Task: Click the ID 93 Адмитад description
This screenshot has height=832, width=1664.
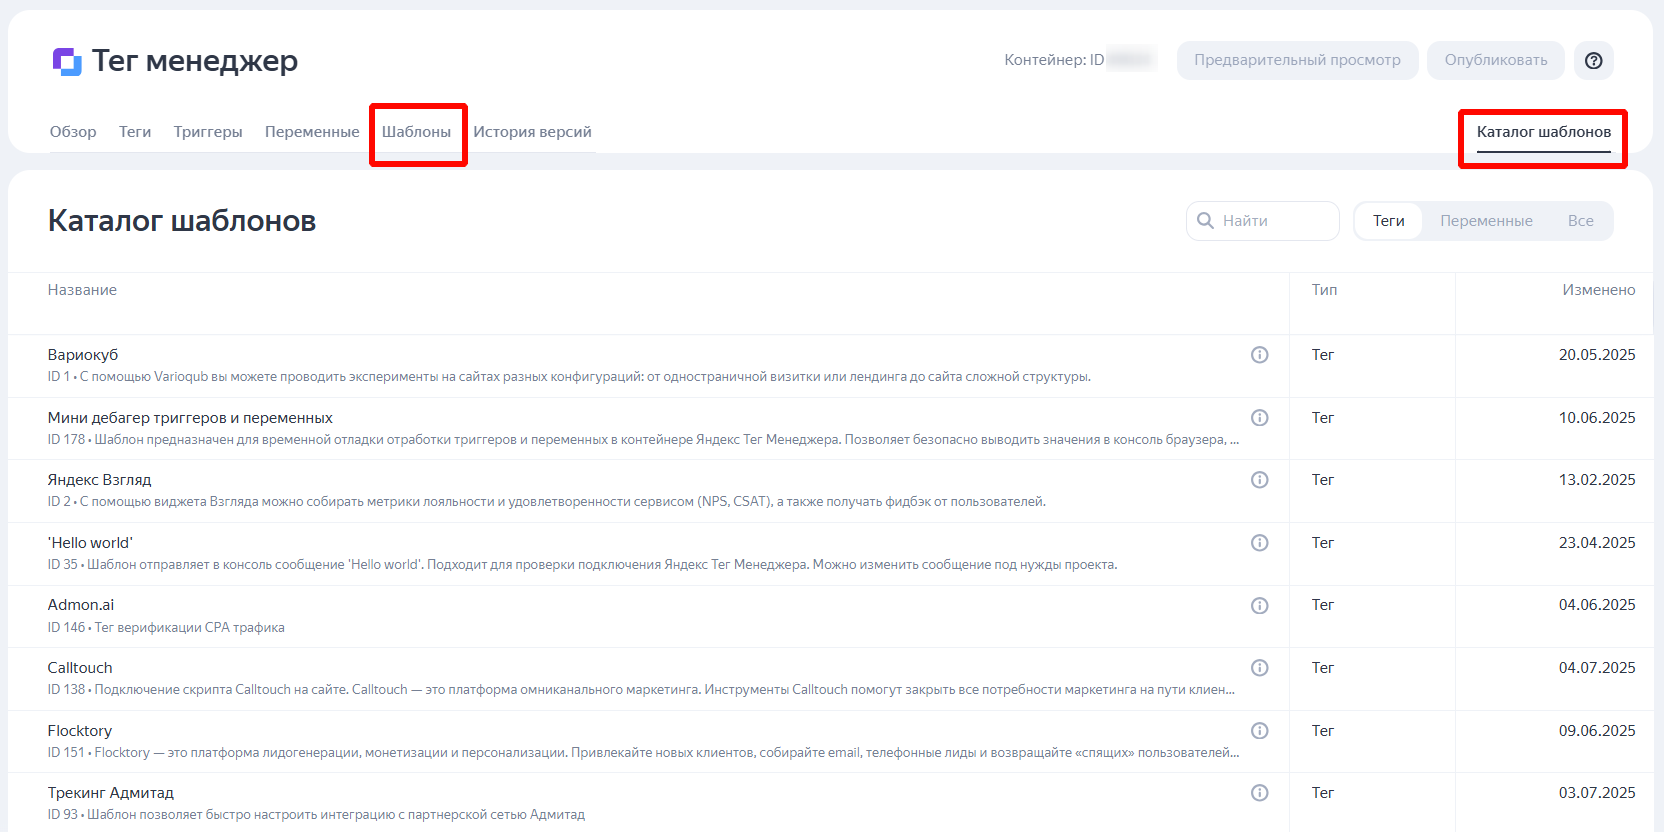Action: pyautogui.click(x=316, y=815)
